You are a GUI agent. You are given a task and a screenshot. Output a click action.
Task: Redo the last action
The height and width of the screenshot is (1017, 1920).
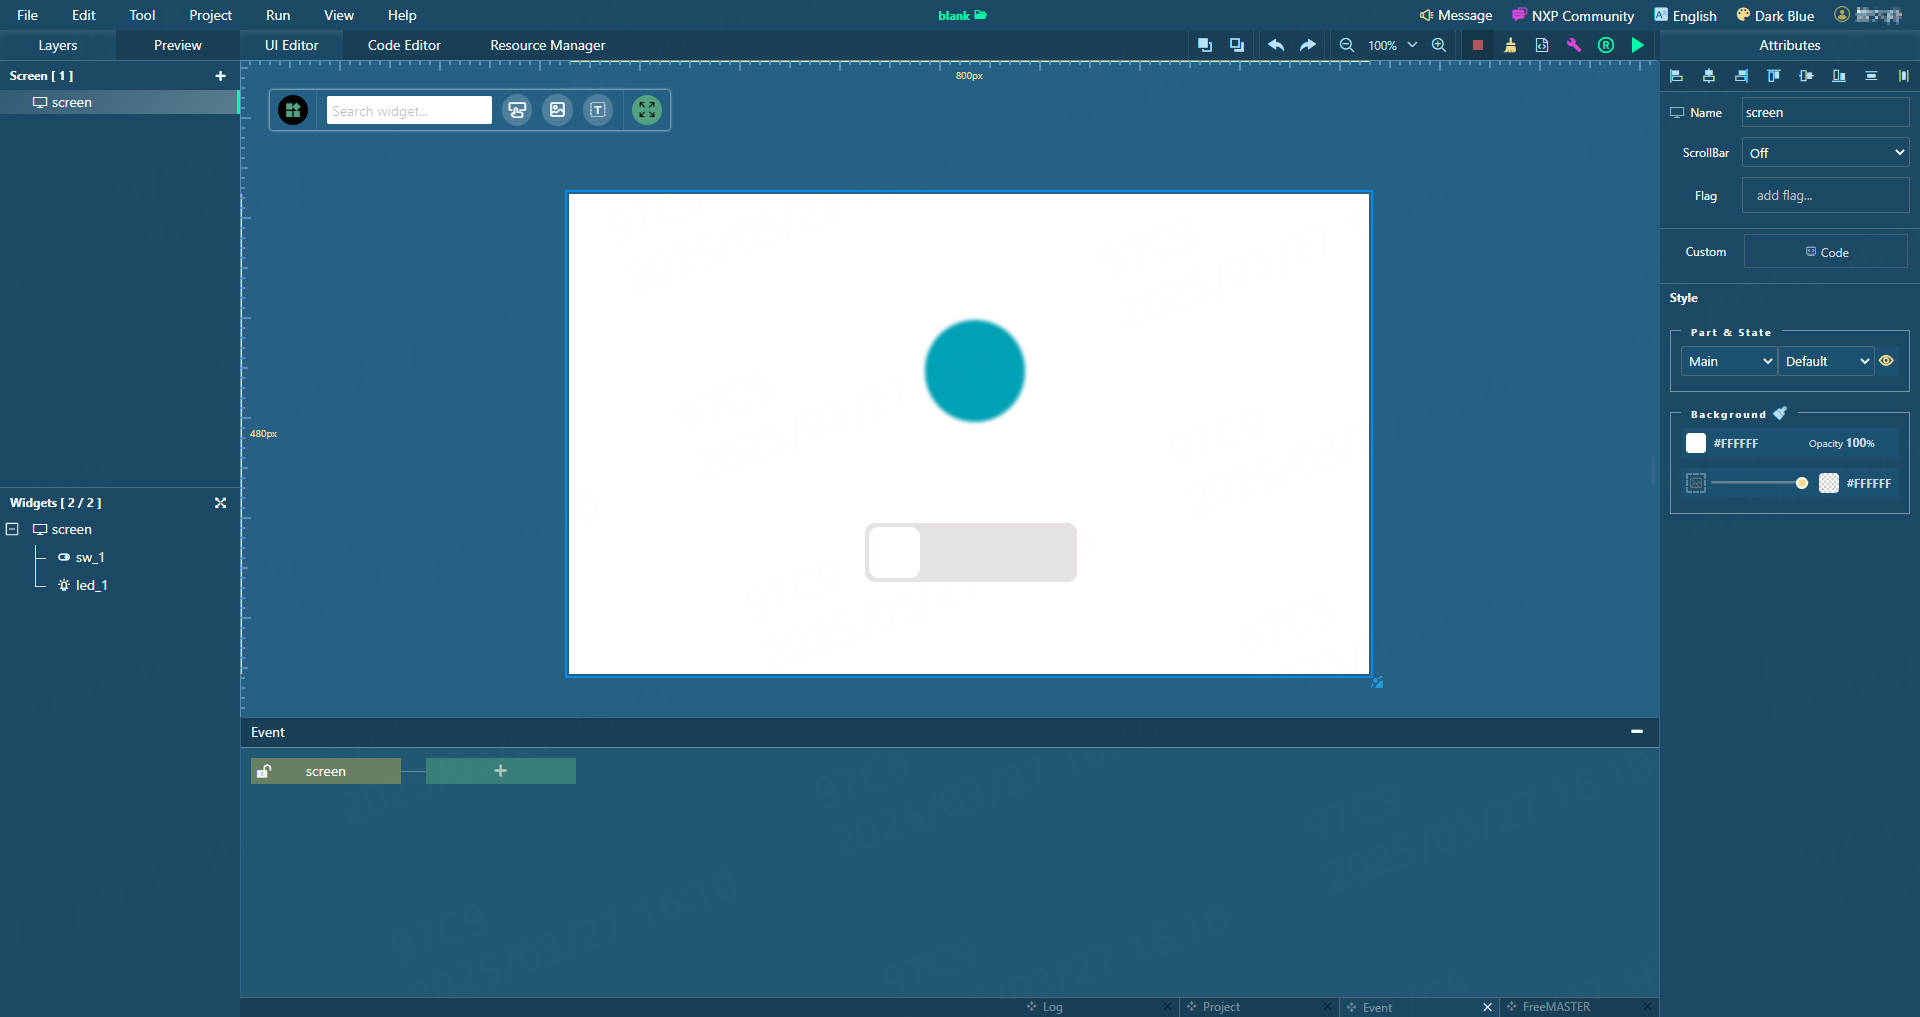tap(1307, 45)
